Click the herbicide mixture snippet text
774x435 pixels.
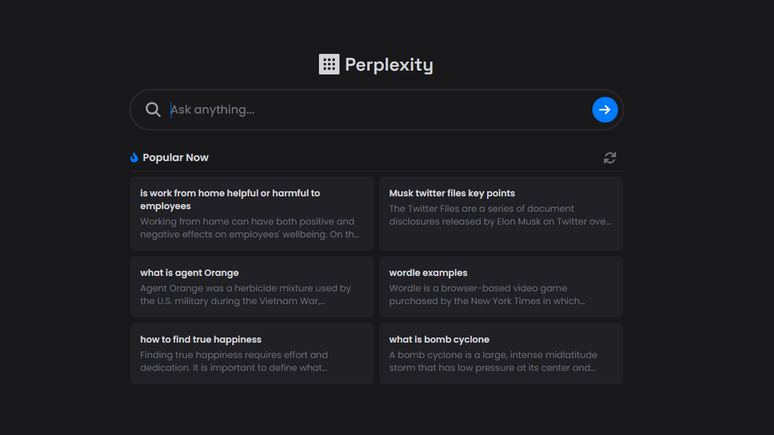point(245,294)
